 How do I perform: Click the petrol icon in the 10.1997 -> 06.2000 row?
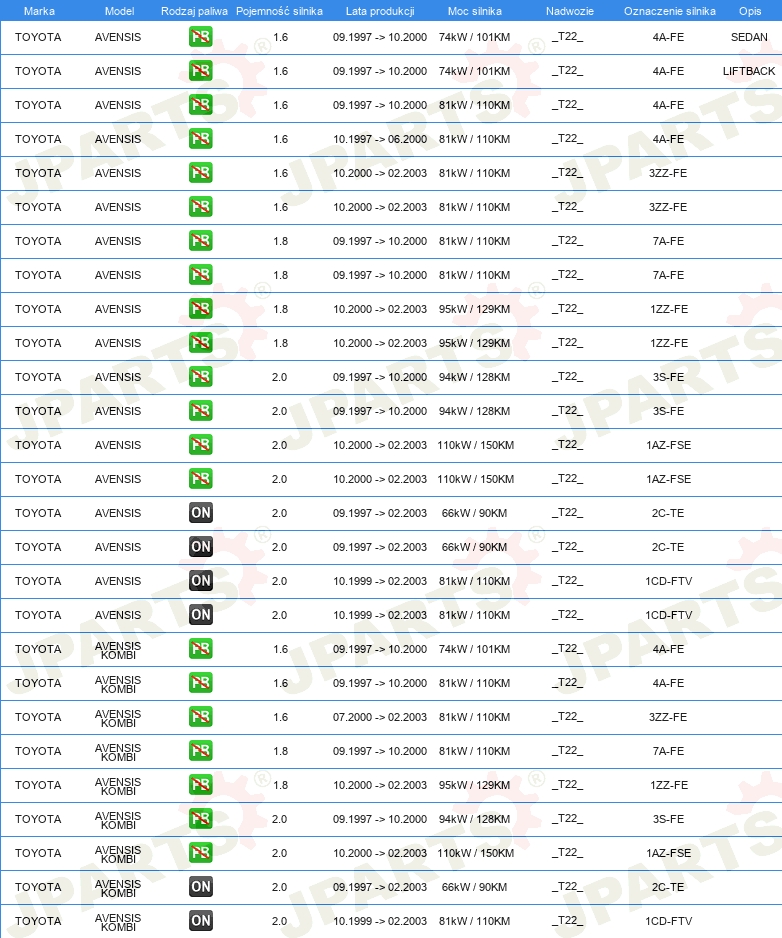click(200, 139)
